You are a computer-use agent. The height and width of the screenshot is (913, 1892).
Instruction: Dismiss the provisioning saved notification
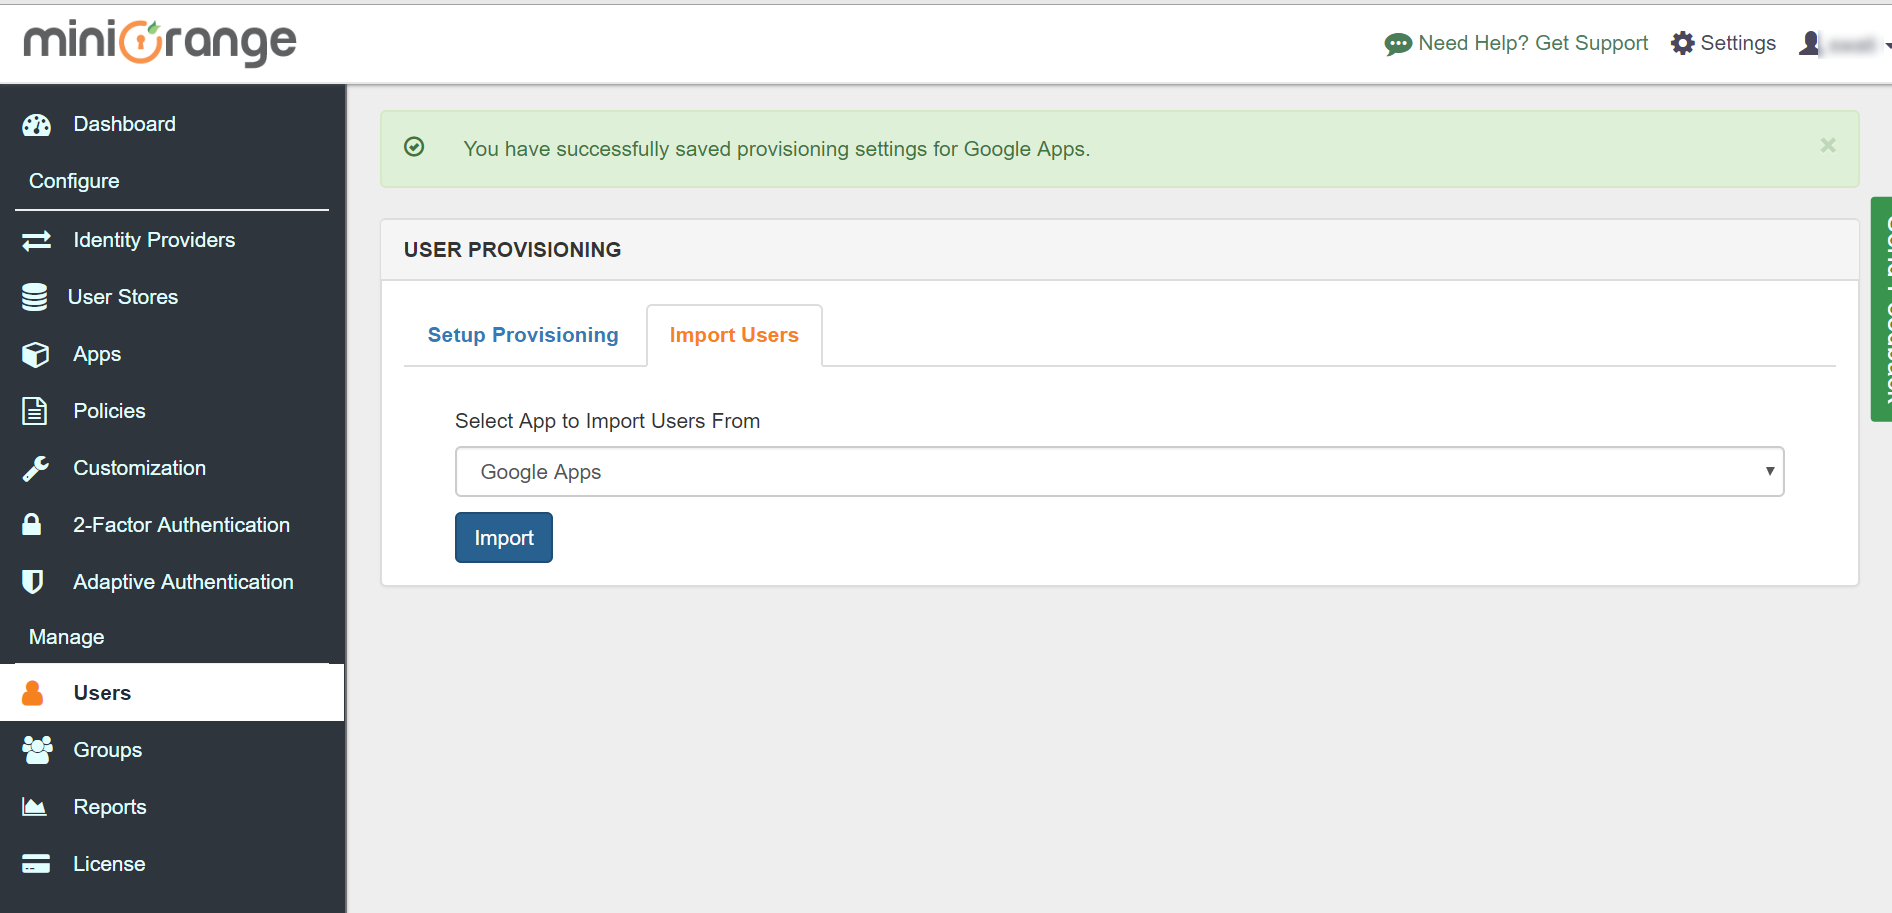pyautogui.click(x=1828, y=145)
